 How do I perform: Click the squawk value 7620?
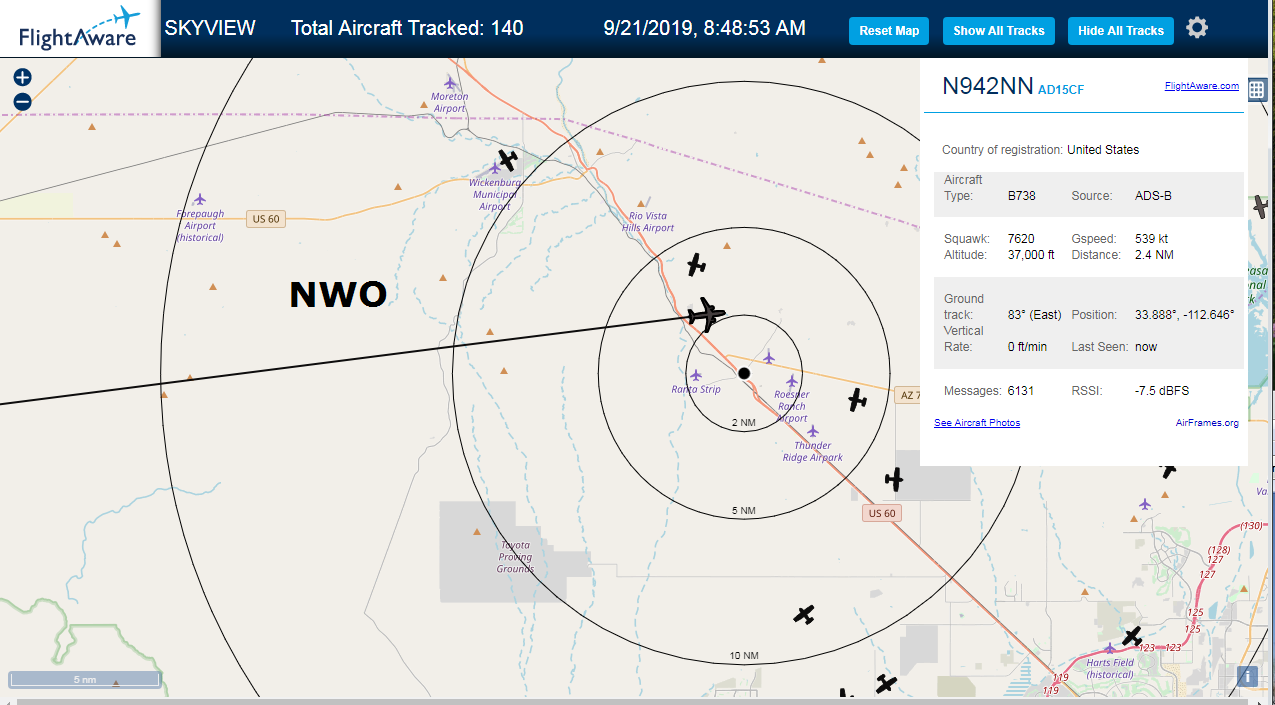(1021, 239)
